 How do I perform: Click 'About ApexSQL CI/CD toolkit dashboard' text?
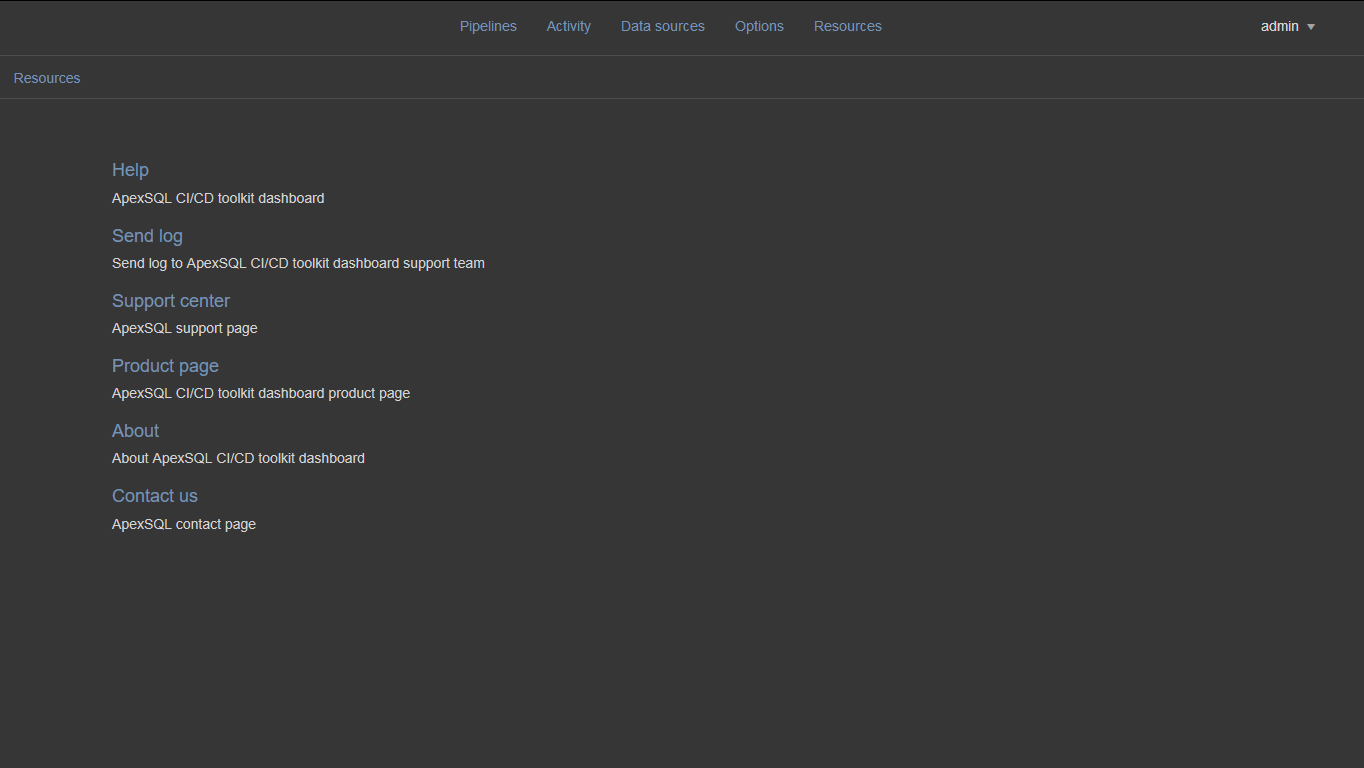(238, 458)
